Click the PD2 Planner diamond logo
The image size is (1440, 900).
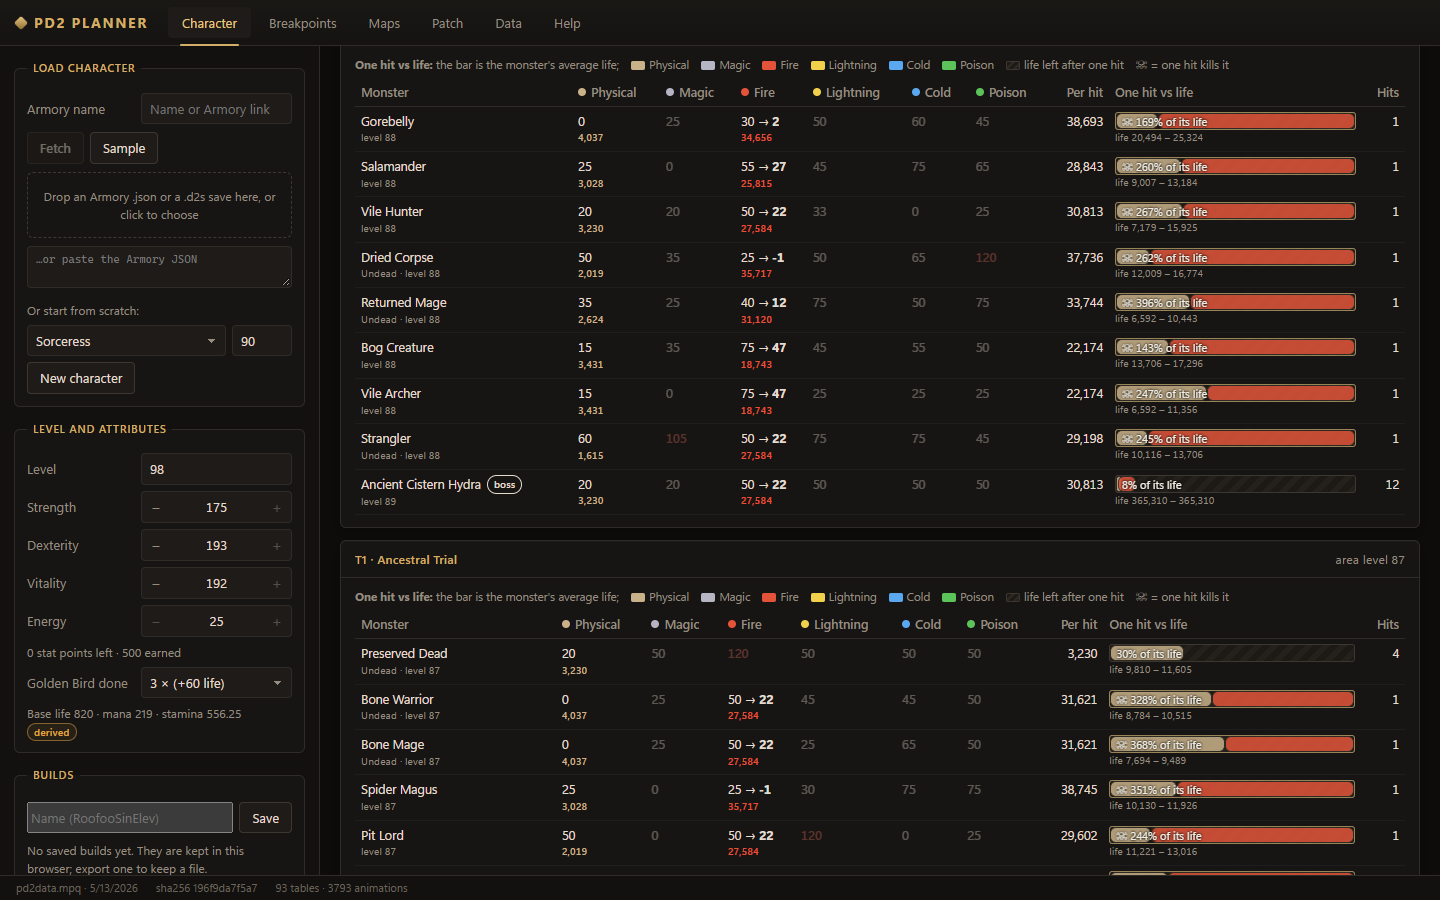[x=21, y=23]
